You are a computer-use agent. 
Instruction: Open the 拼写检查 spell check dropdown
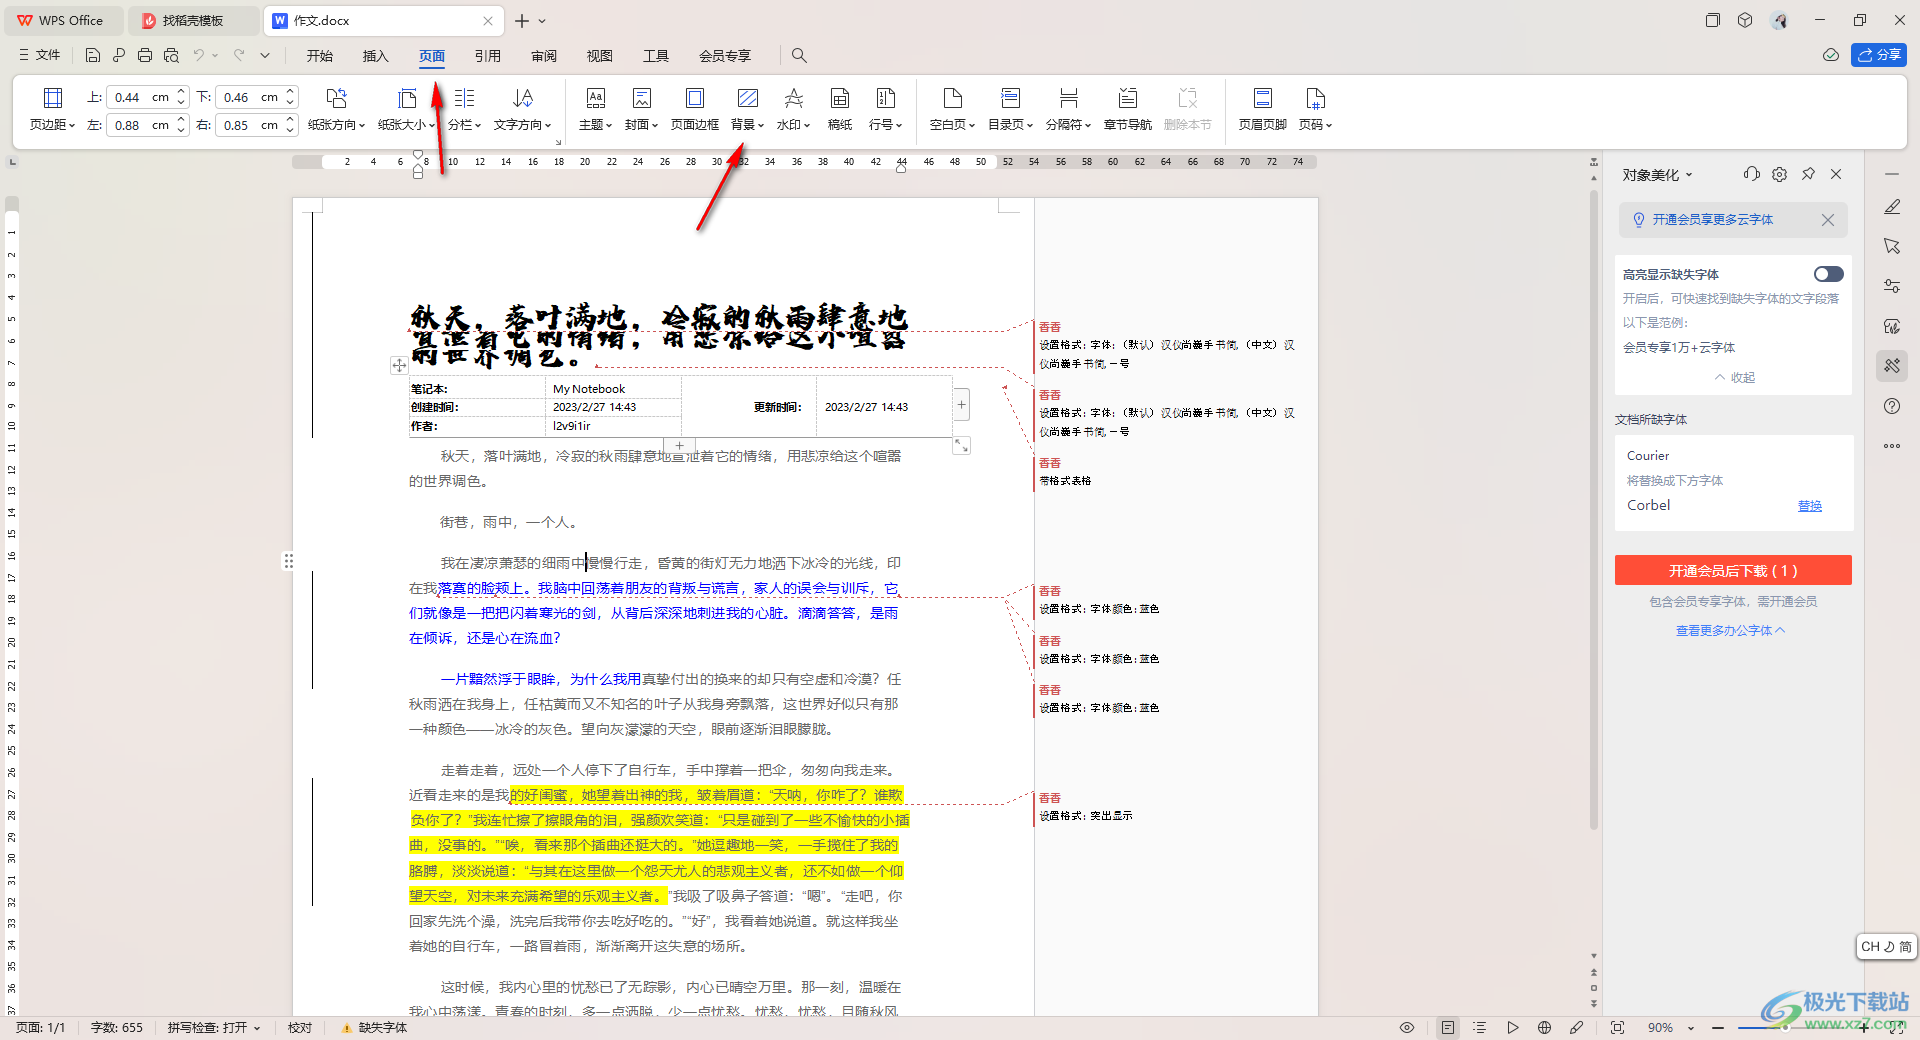coord(214,1028)
